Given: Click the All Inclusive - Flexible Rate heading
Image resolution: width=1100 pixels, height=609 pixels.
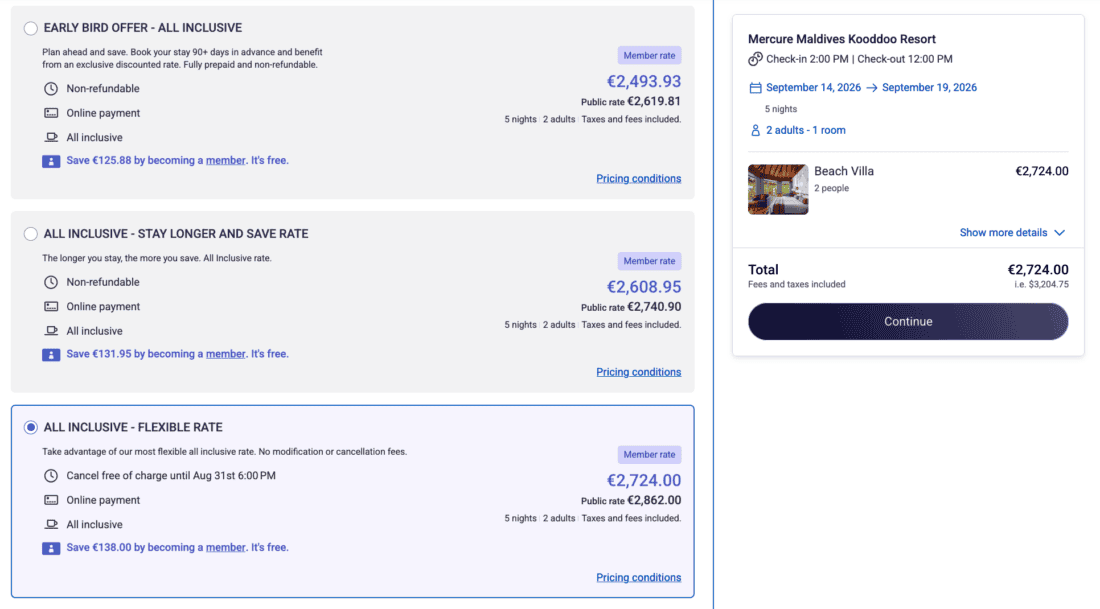Looking at the screenshot, I should (x=133, y=427).
